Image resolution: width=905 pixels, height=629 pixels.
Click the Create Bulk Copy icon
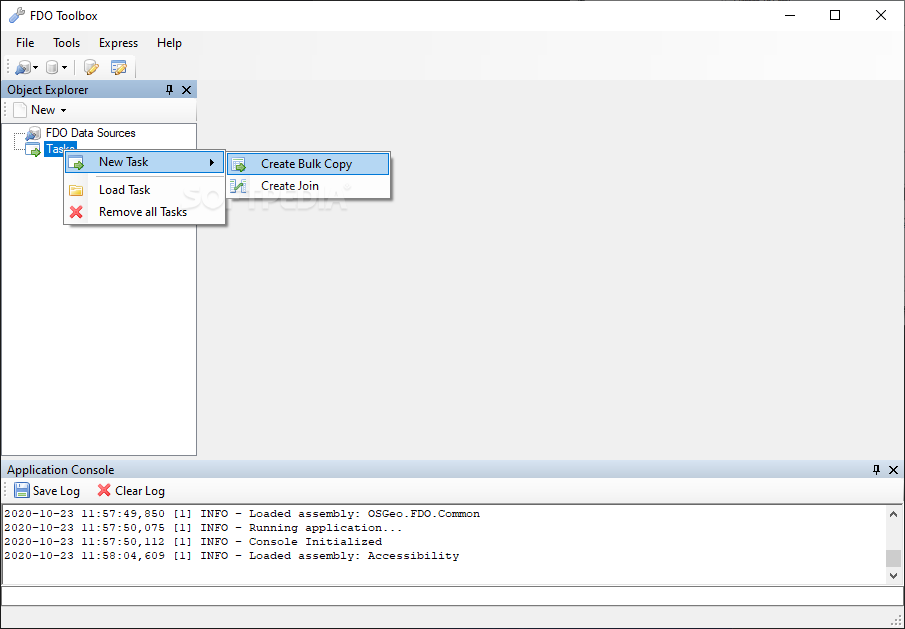pos(239,165)
